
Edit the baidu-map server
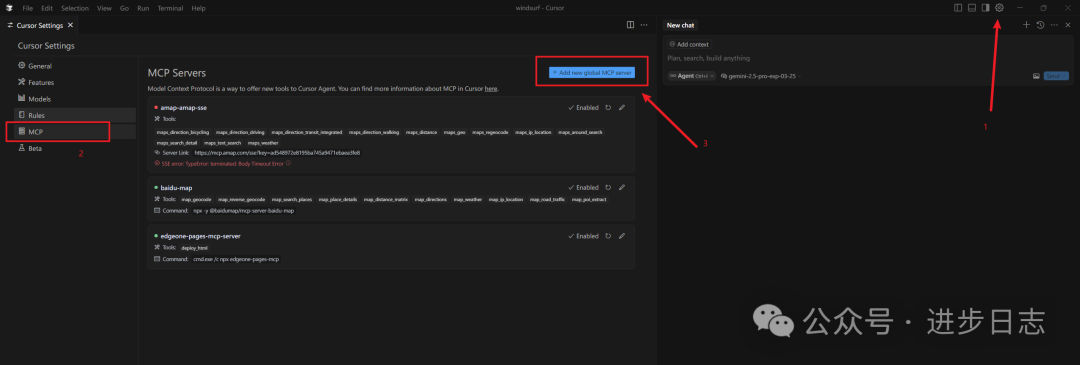click(622, 187)
